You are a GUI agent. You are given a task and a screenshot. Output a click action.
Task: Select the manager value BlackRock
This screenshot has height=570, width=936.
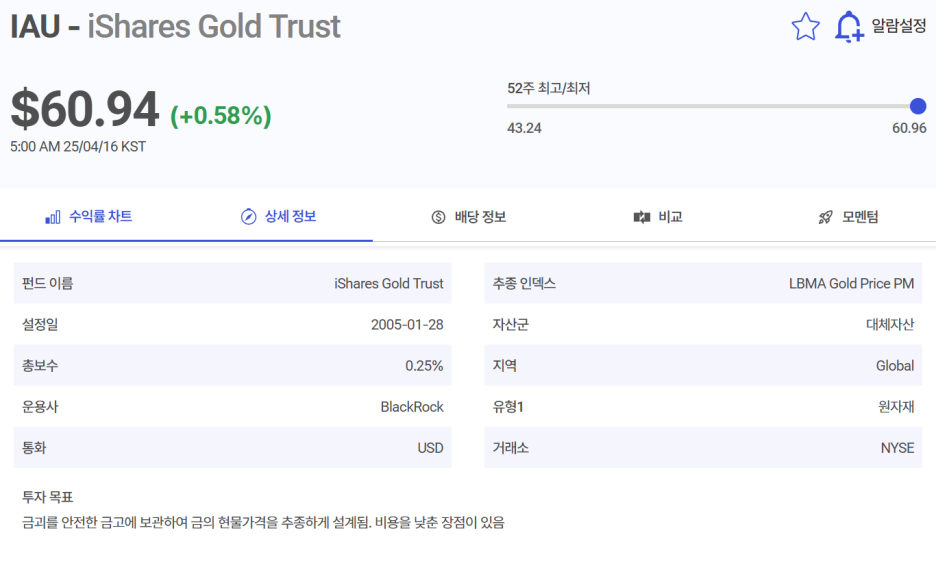pos(412,407)
